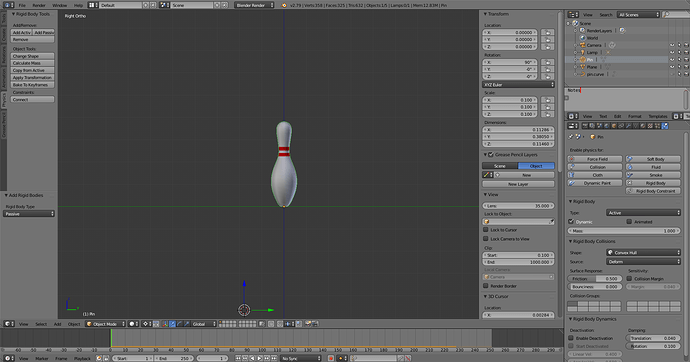Image resolution: width=690 pixels, height=362 pixels.
Task: Click the red auto-keyframe record button
Action: [331, 358]
